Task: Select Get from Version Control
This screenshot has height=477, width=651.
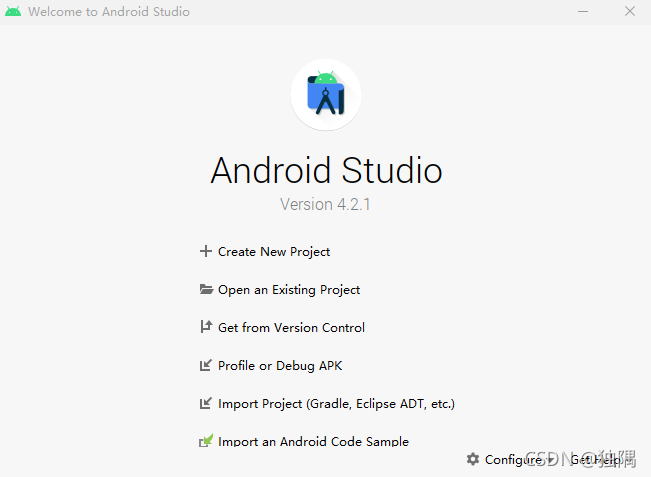Action: click(291, 328)
